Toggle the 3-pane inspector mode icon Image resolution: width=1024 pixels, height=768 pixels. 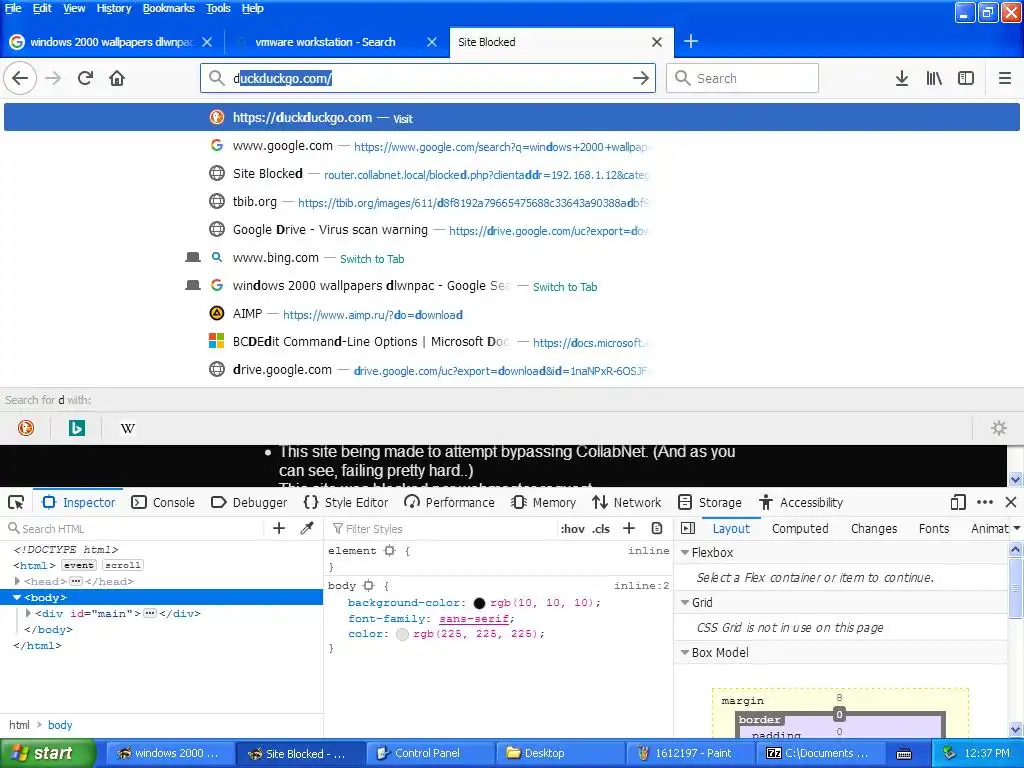coord(688,528)
